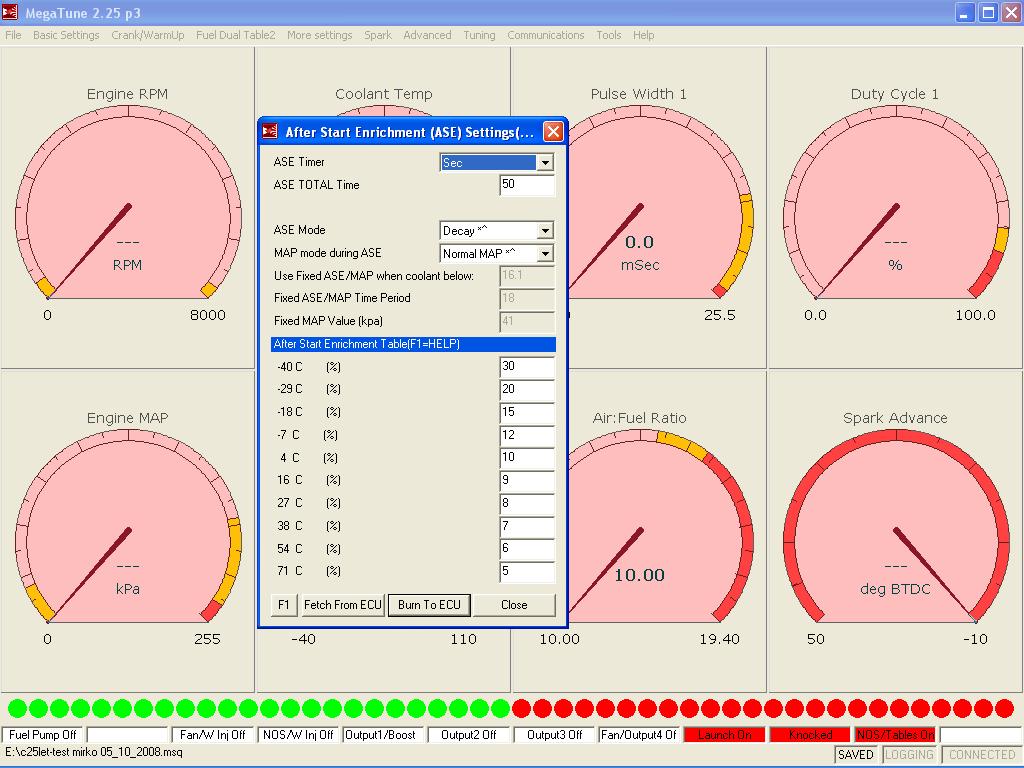Click the red NOS/Tables On indicator
This screenshot has width=1024, height=768.
(895, 735)
